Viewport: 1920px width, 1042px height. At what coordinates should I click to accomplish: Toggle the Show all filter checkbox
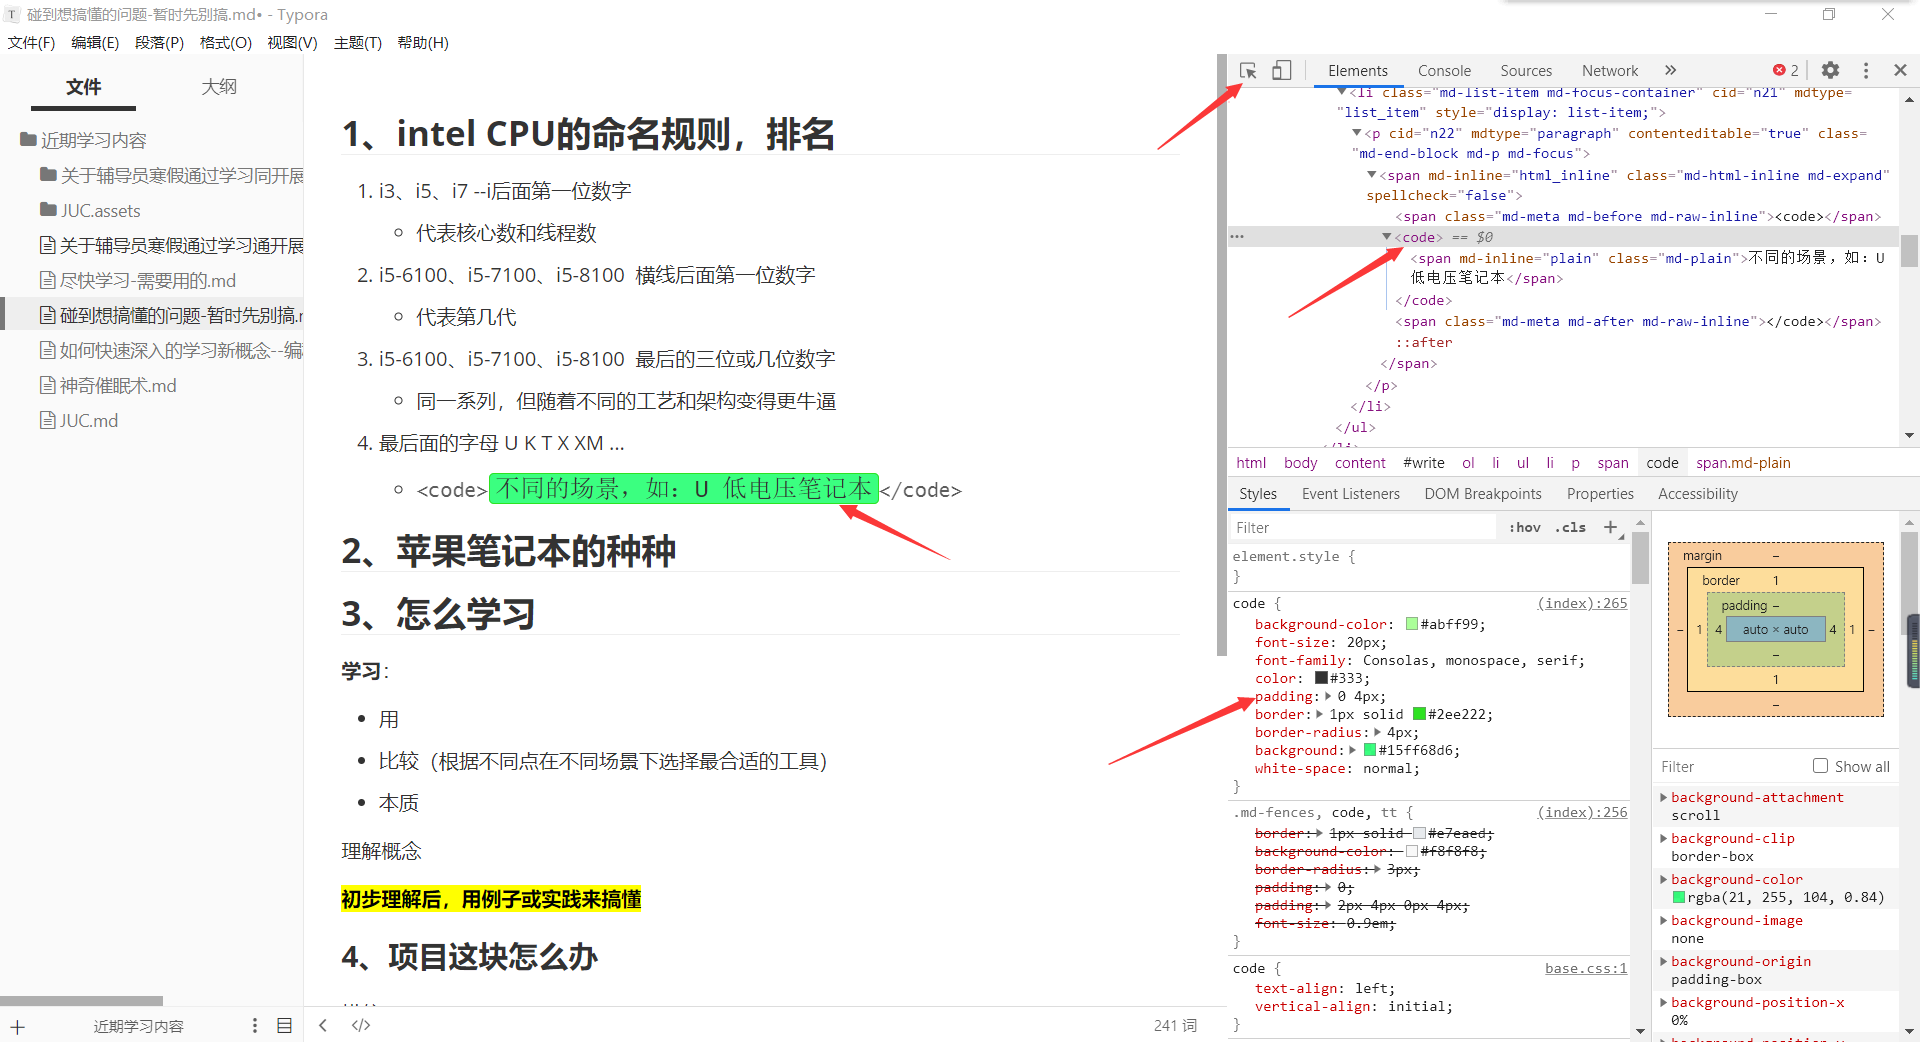(1820, 765)
